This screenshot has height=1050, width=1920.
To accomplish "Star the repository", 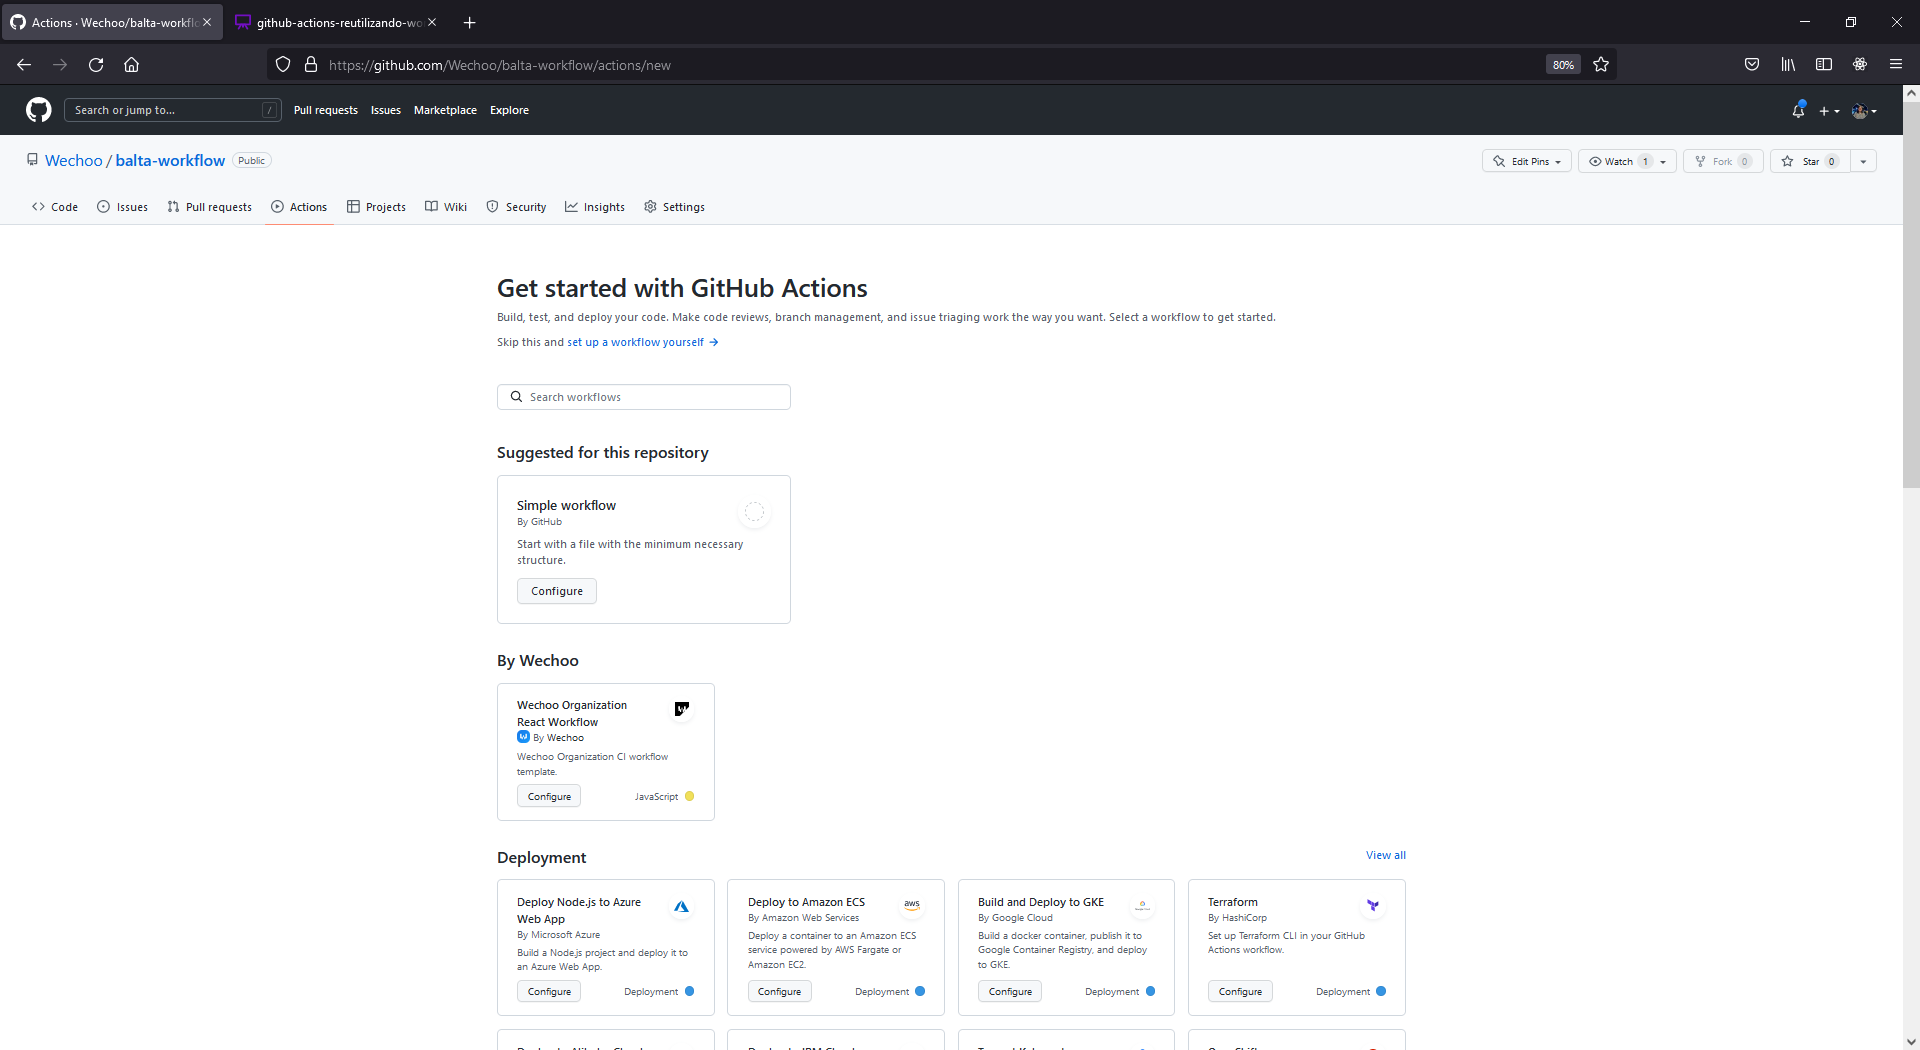I will point(1810,161).
